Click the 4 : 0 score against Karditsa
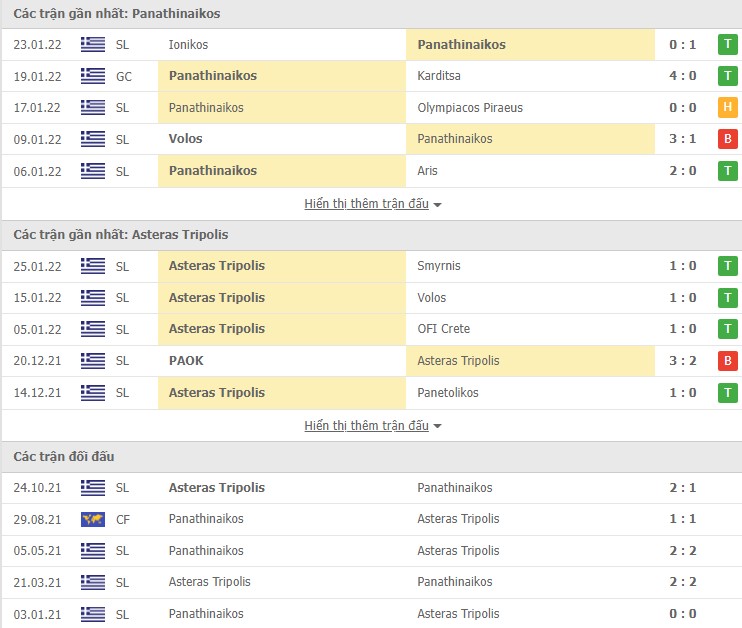 coord(683,76)
